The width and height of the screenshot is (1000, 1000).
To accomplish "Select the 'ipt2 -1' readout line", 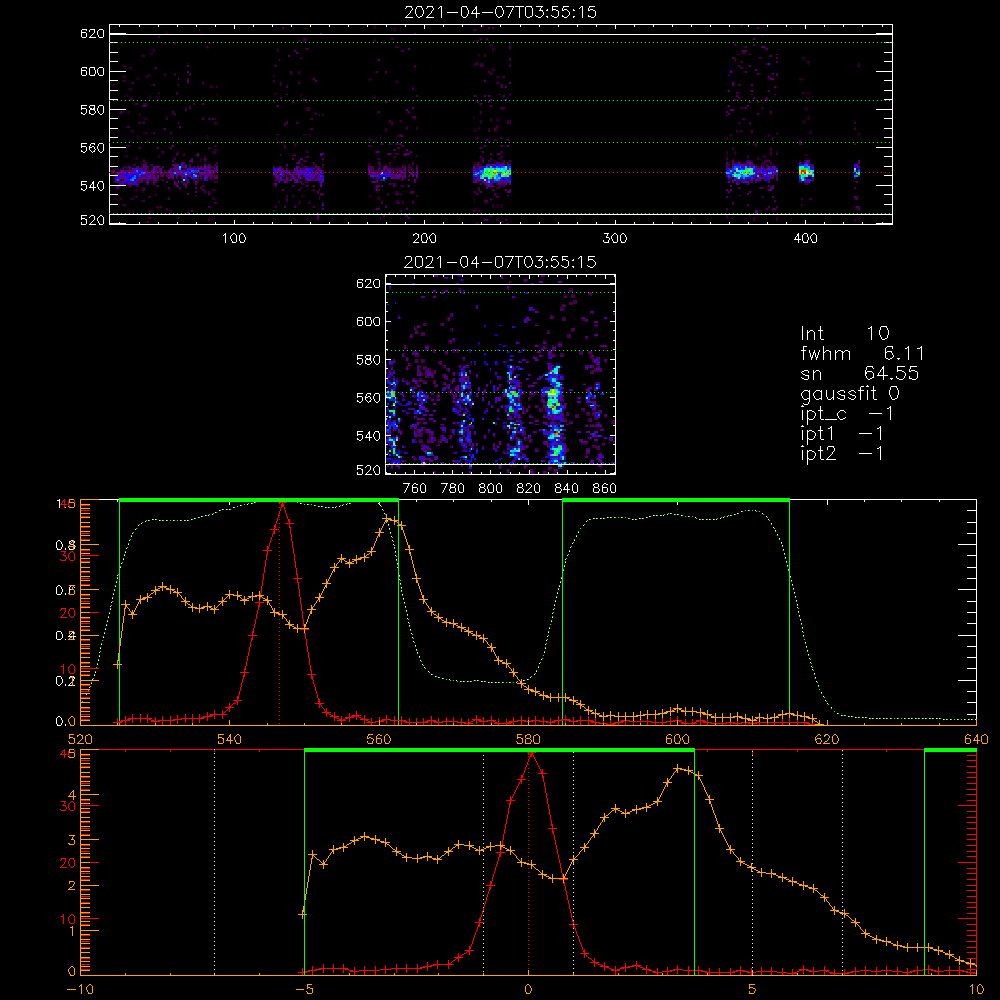I will (842, 453).
